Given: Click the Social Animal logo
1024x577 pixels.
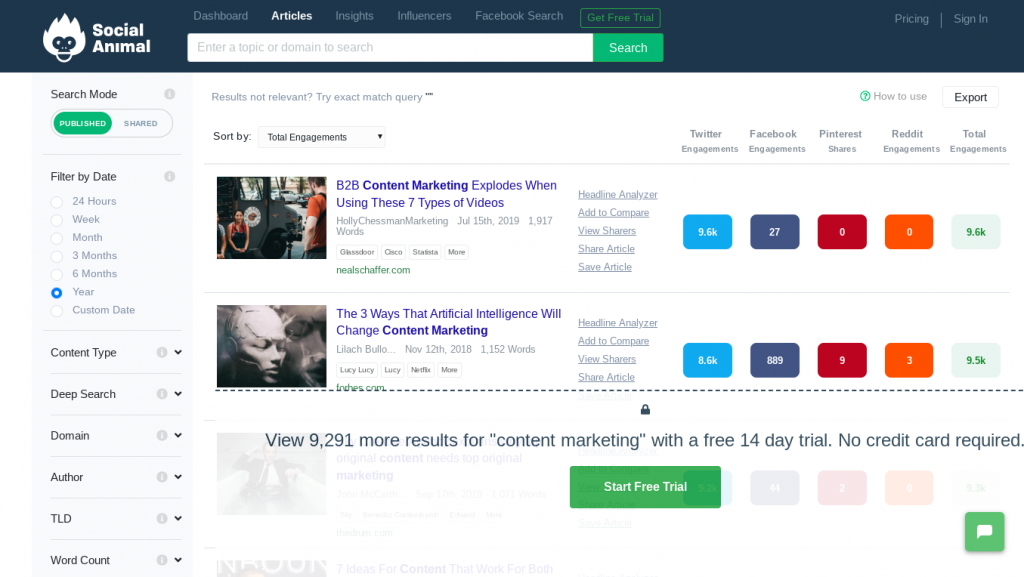Looking at the screenshot, I should tap(97, 38).
